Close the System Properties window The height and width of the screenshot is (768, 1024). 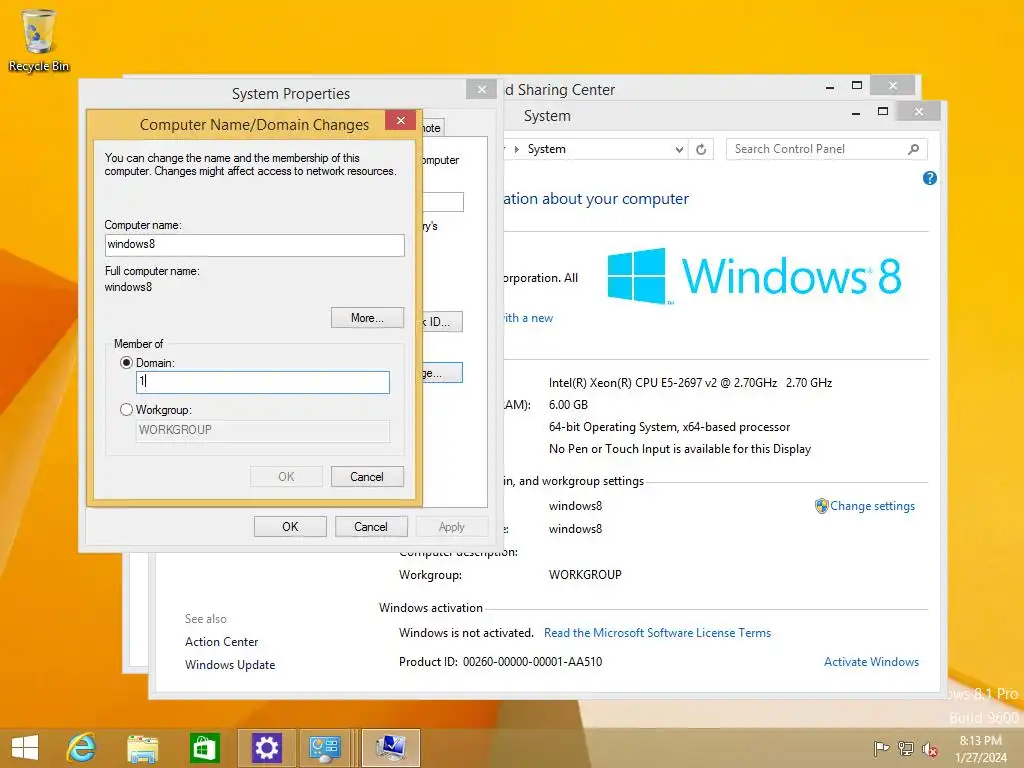click(481, 89)
